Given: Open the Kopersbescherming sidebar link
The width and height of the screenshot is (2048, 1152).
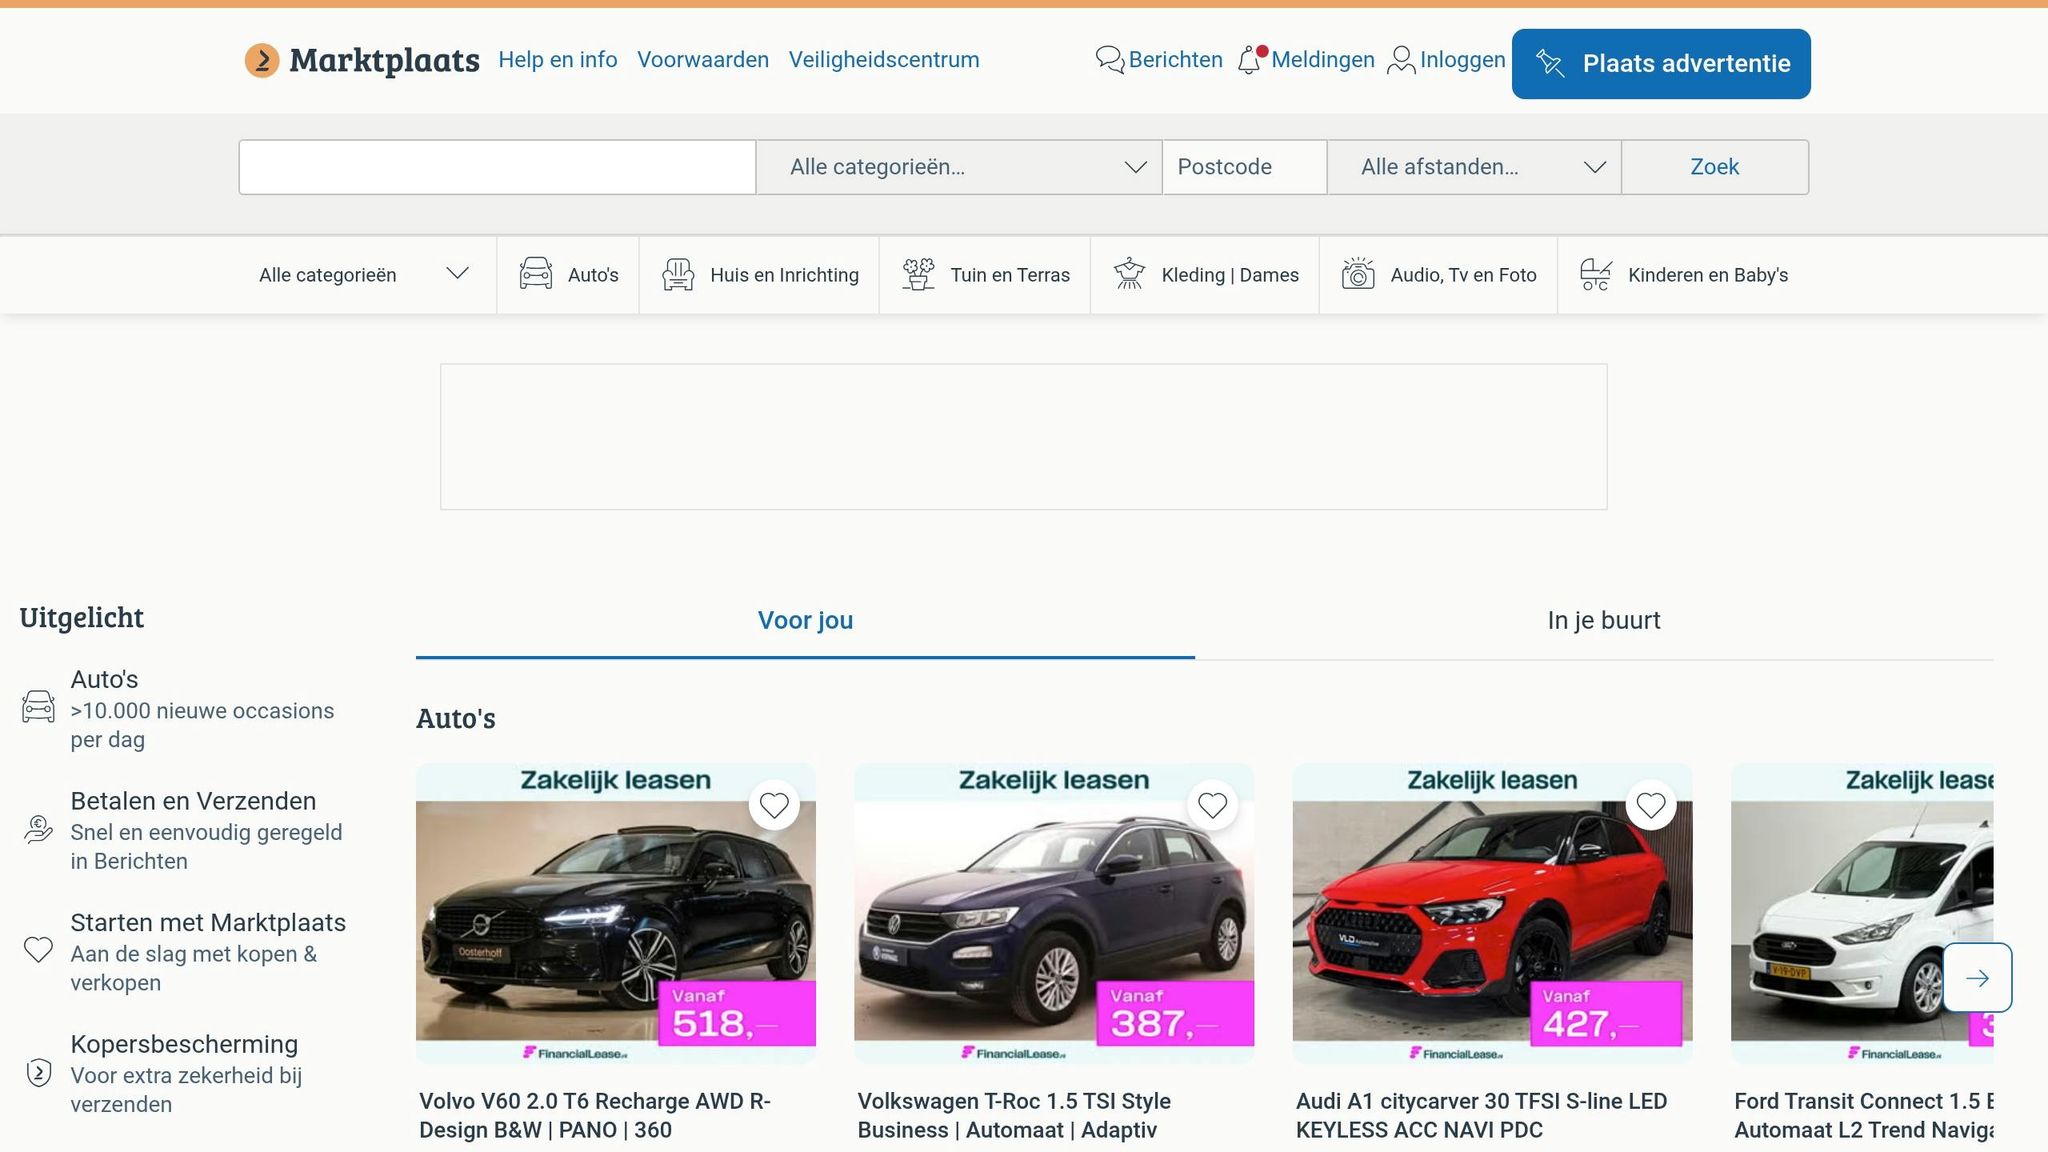Looking at the screenshot, I should [x=184, y=1044].
